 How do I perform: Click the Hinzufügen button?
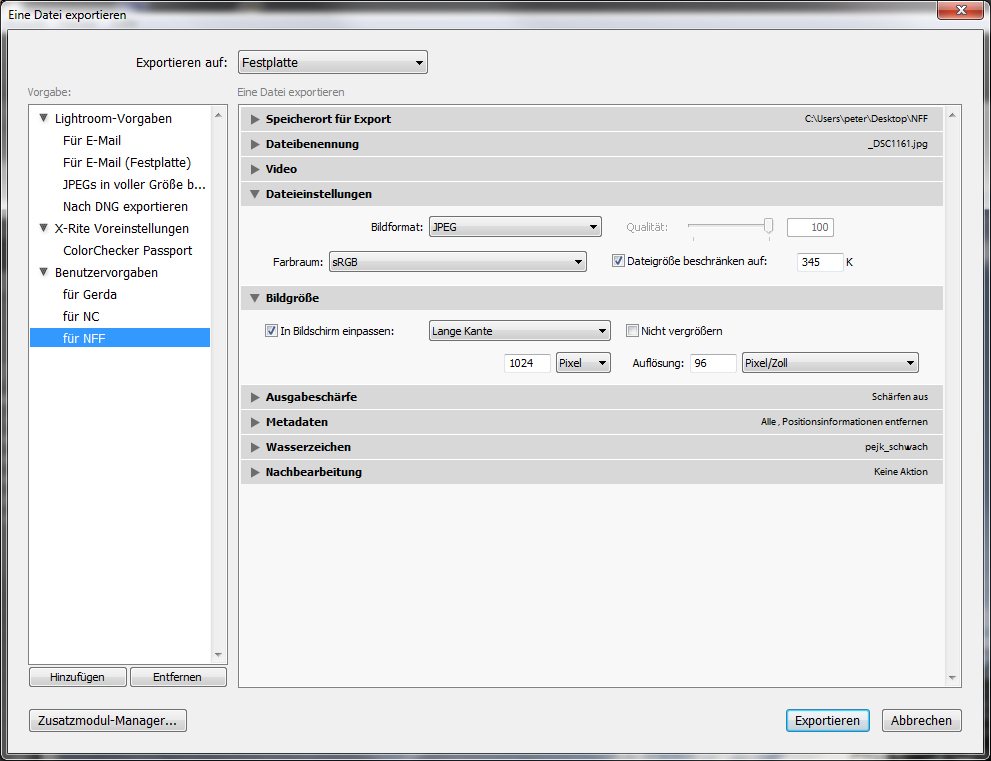click(78, 677)
